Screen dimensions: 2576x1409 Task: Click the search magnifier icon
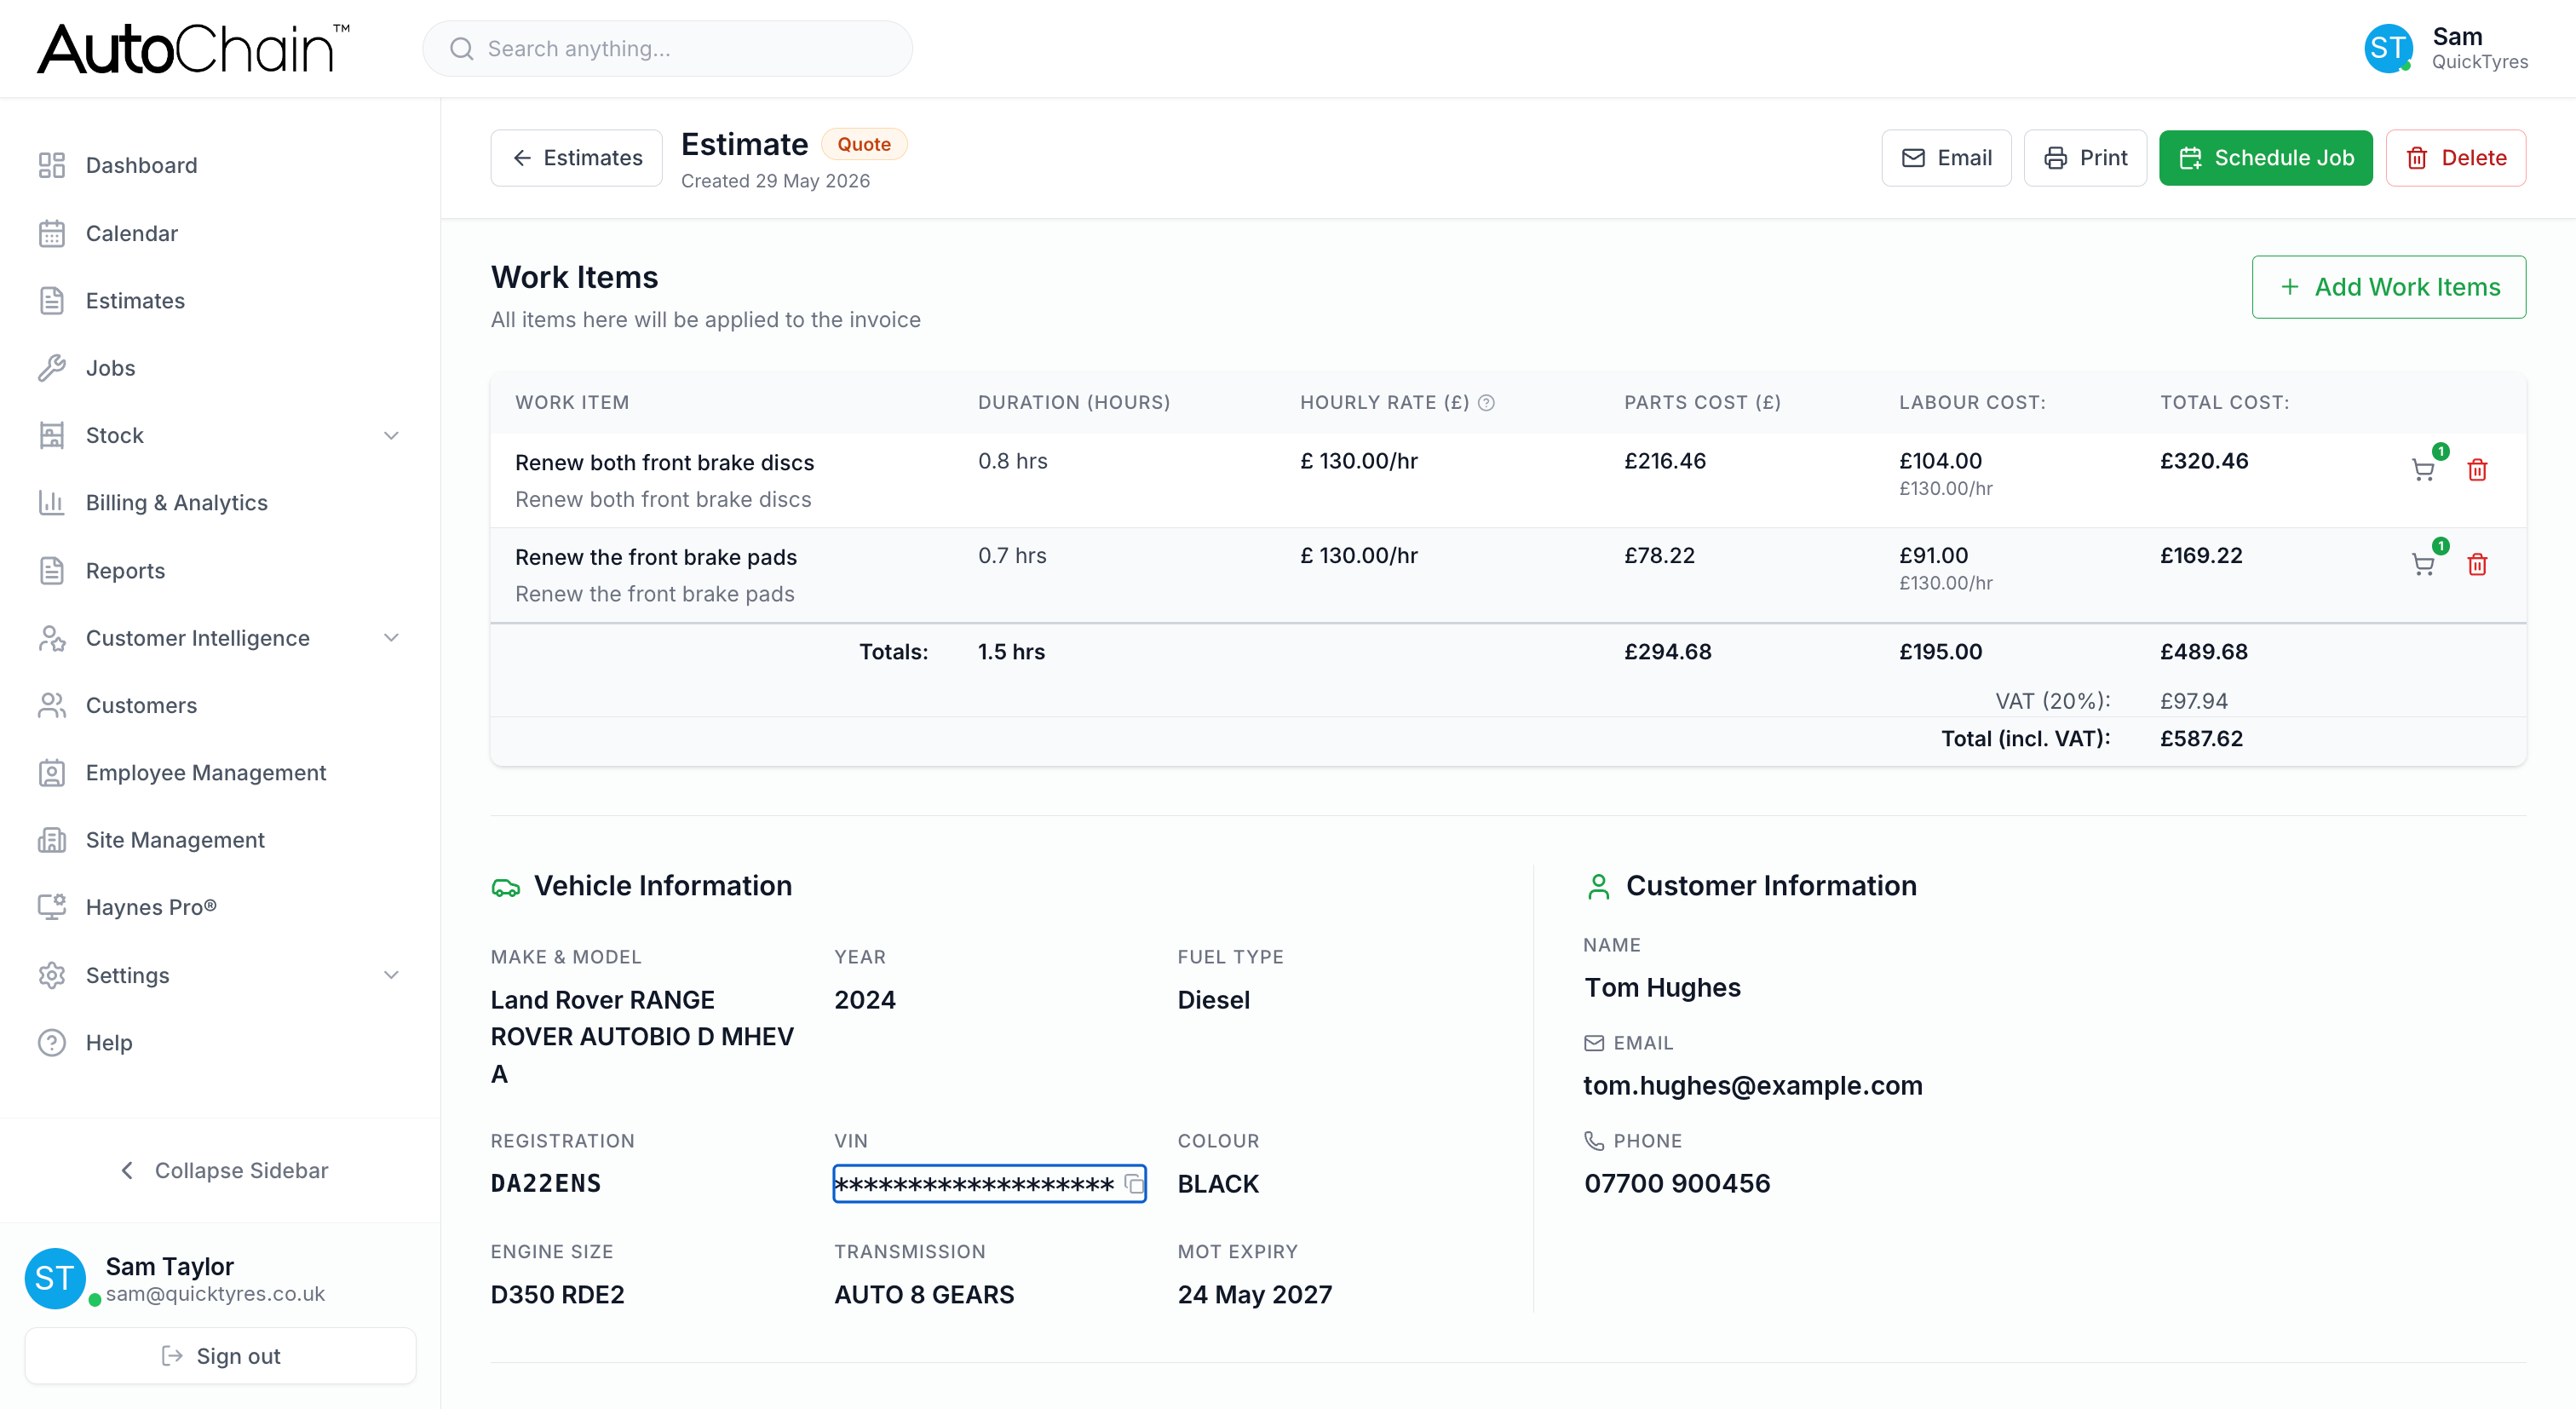coord(461,48)
